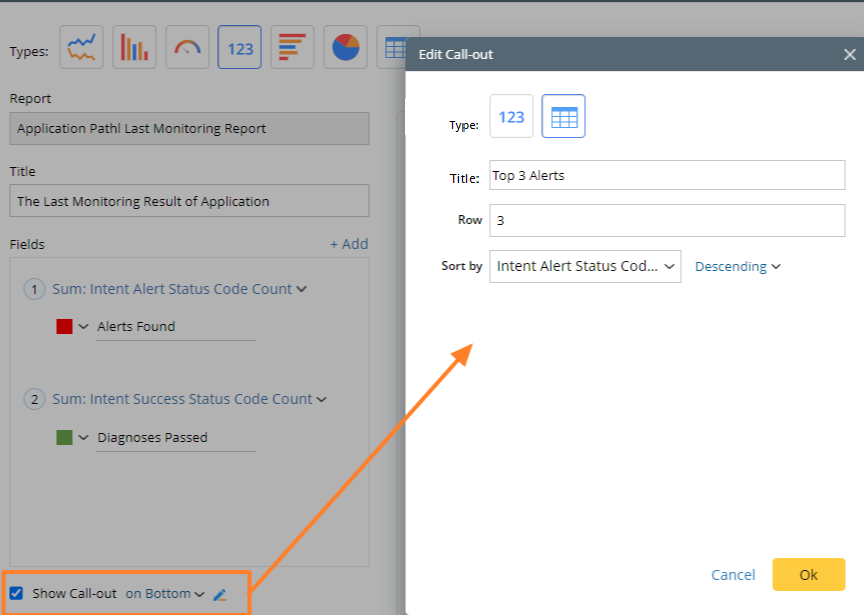Select the 123 number chart type
Screen dimensions: 864x615
240,47
